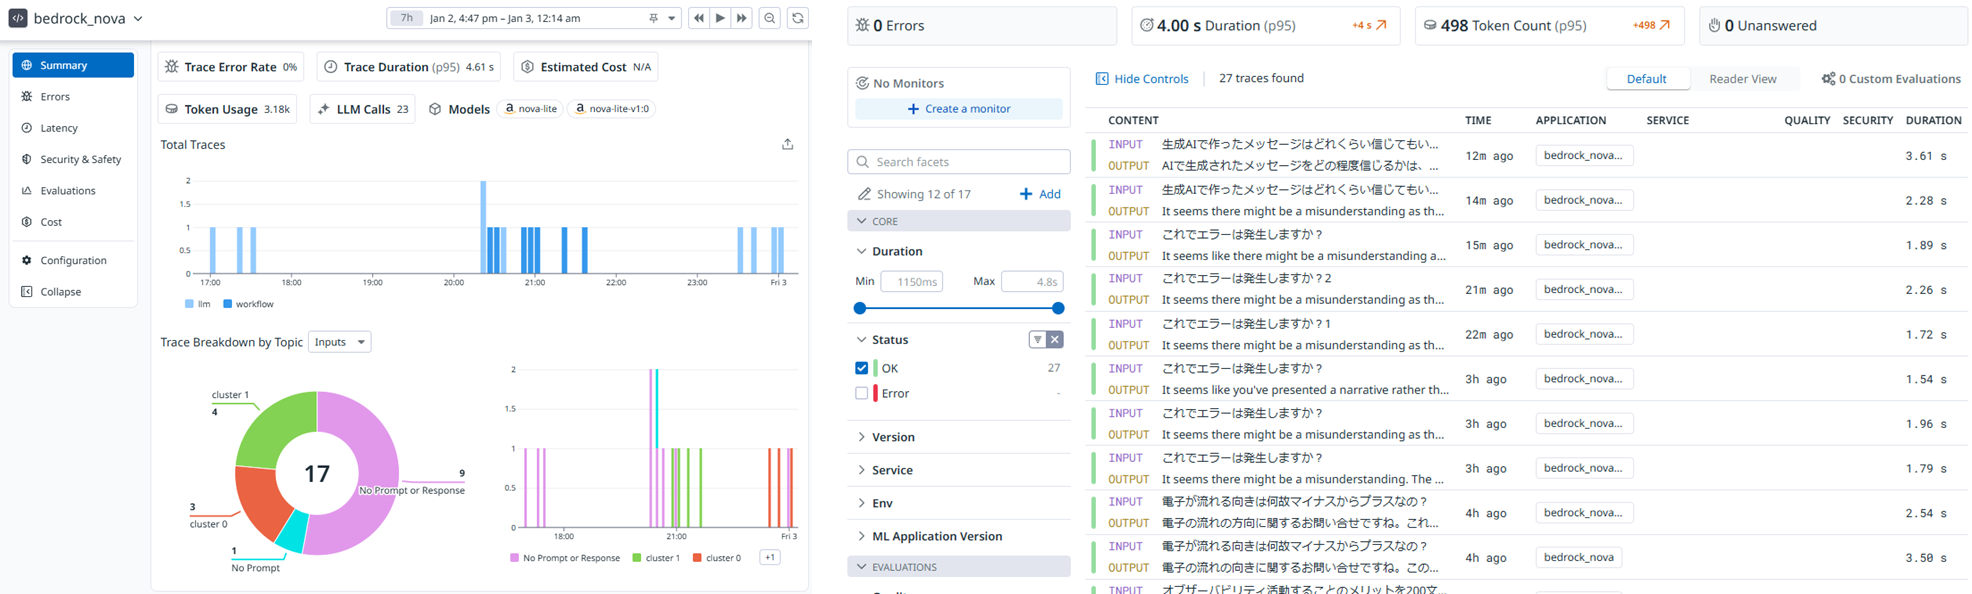Clear the Status facet filter
The image size is (1972, 594).
pyautogui.click(x=1054, y=340)
